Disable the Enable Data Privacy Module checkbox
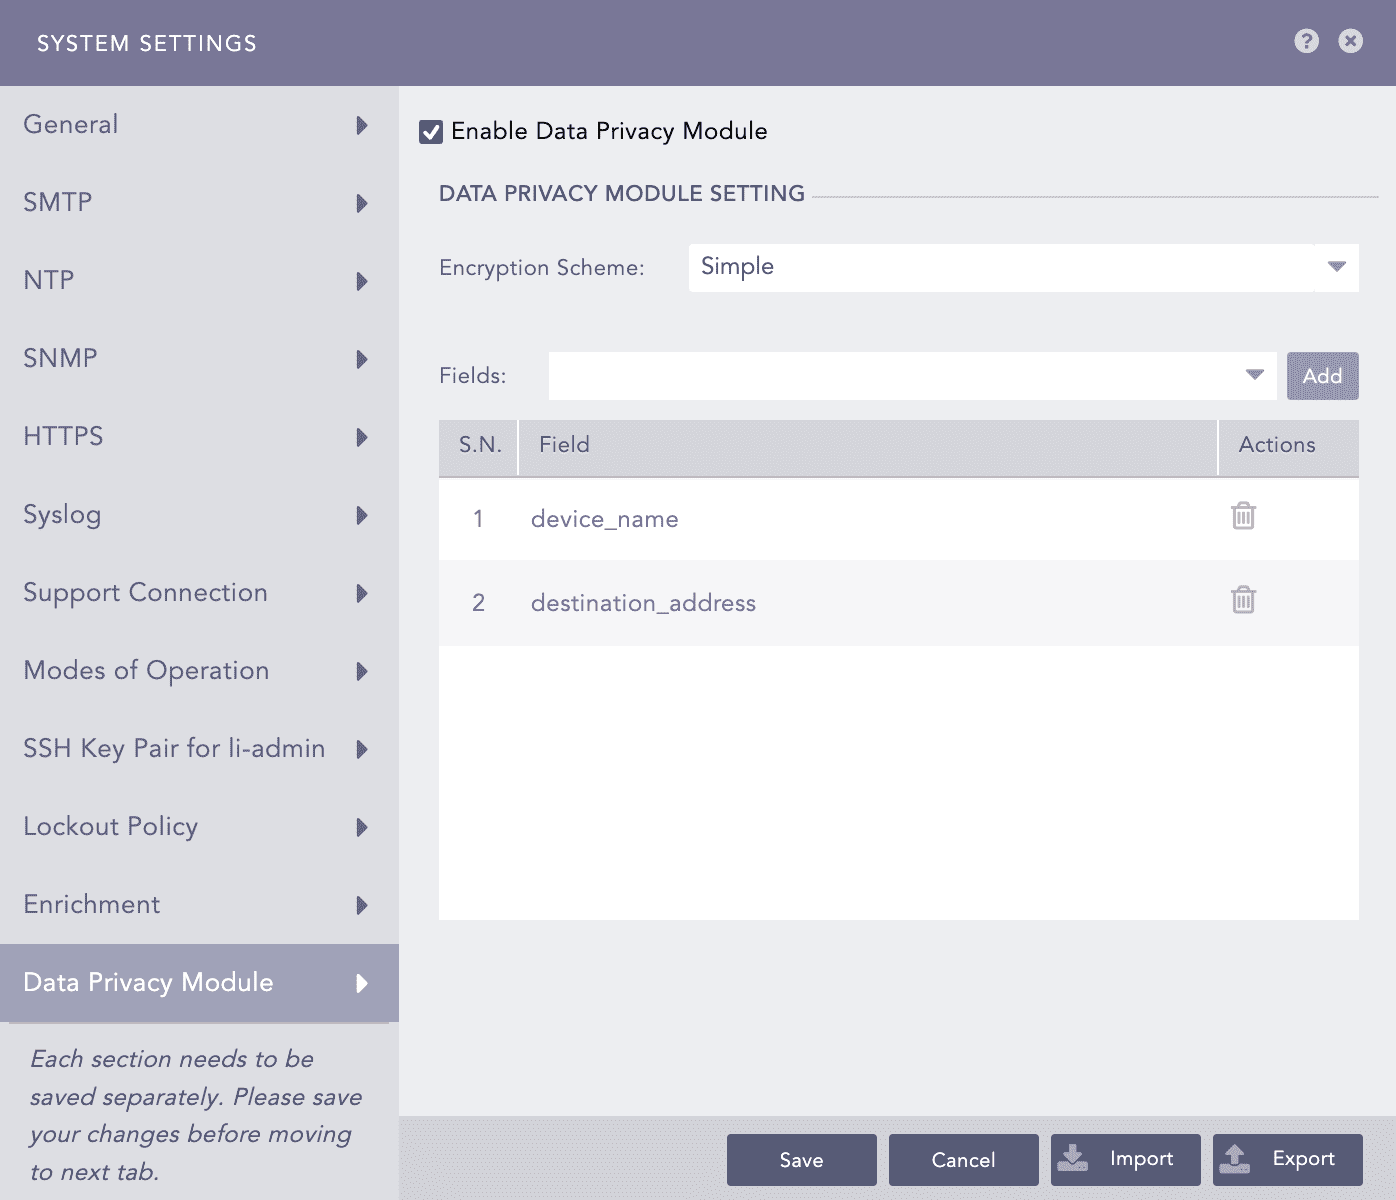Image resolution: width=1396 pixels, height=1200 pixels. point(430,131)
